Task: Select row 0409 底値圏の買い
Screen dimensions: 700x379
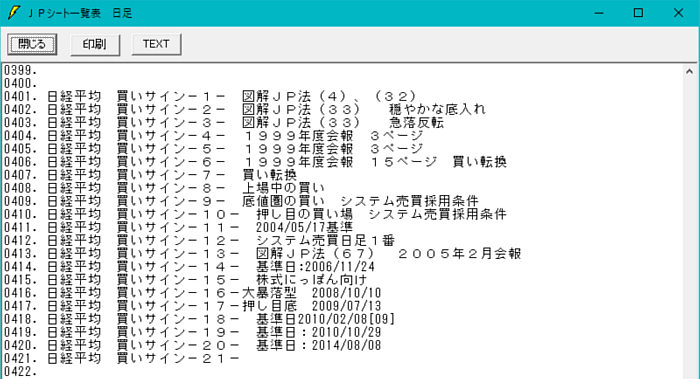Action: [x=241, y=201]
